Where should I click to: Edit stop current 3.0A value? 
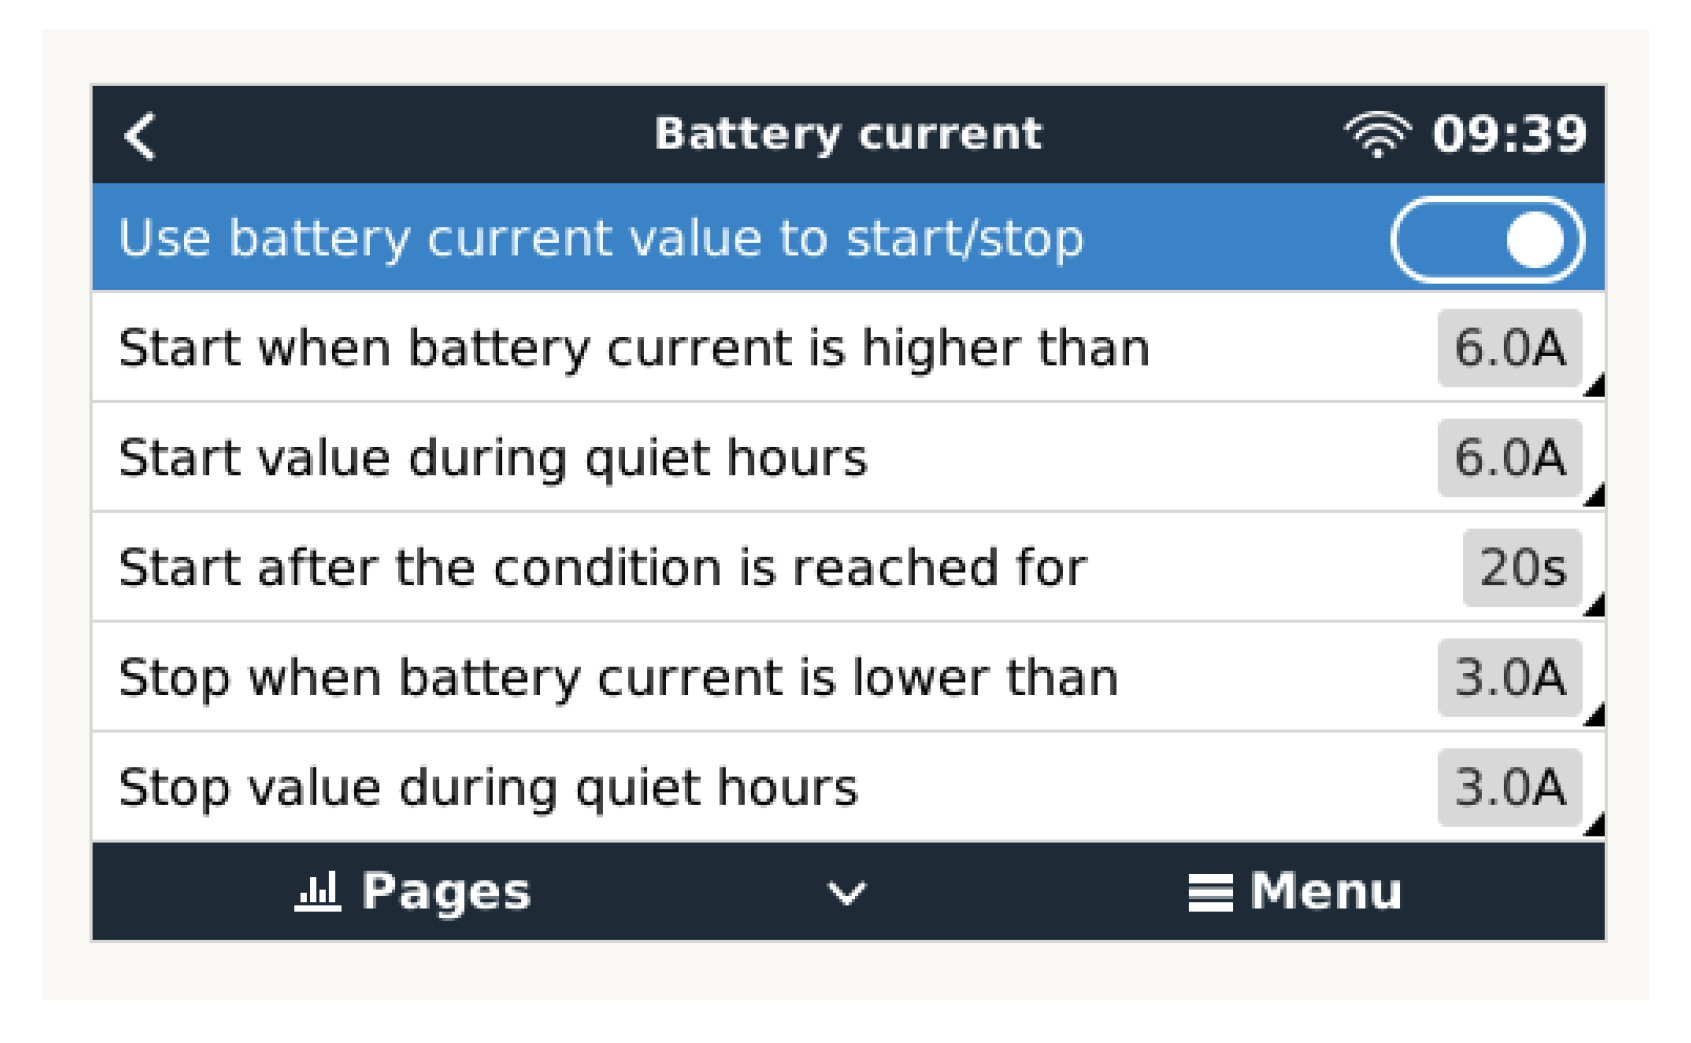(x=1508, y=678)
